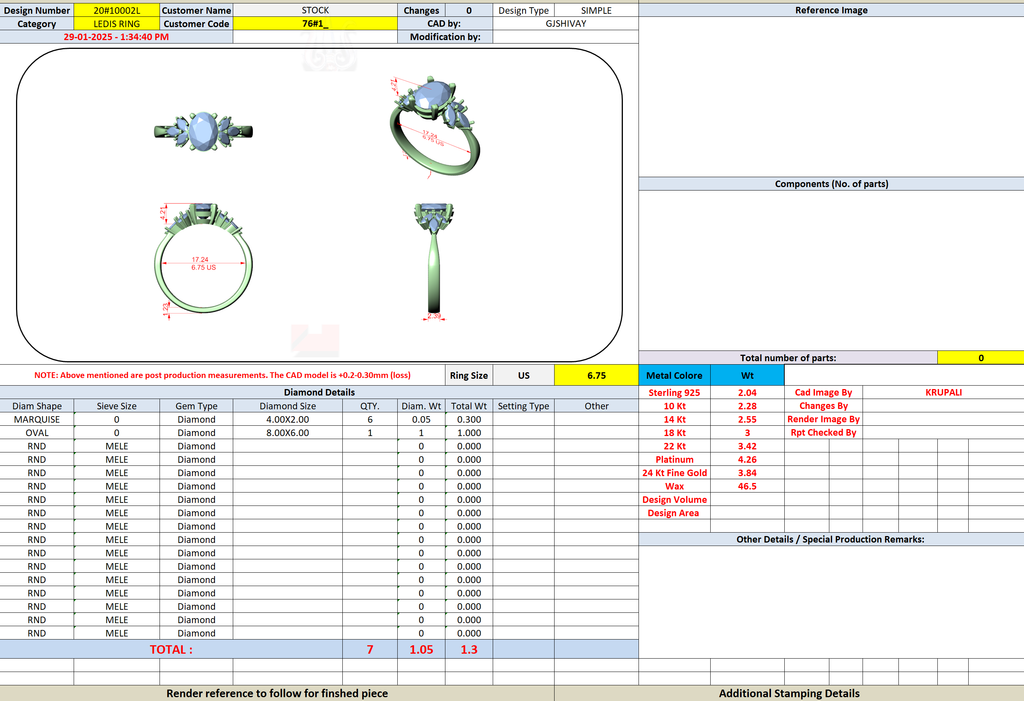1024x701 pixels.
Task: Select the Diam Shape column header
Action: click(x=37, y=406)
